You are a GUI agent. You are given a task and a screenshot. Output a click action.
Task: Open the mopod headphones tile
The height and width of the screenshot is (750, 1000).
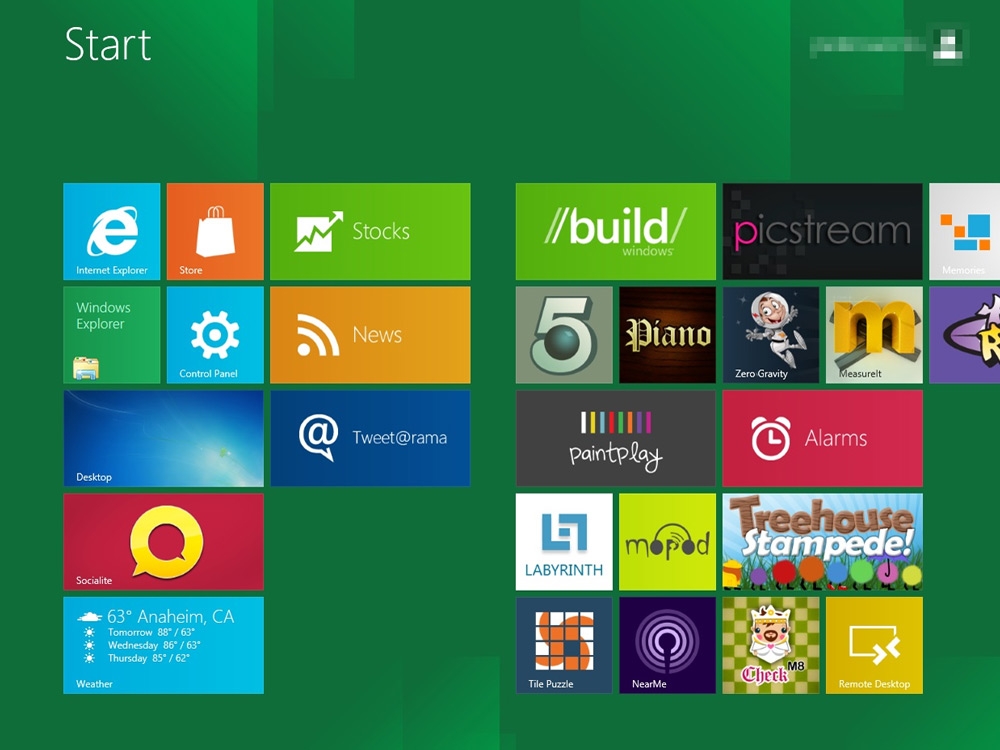point(667,541)
